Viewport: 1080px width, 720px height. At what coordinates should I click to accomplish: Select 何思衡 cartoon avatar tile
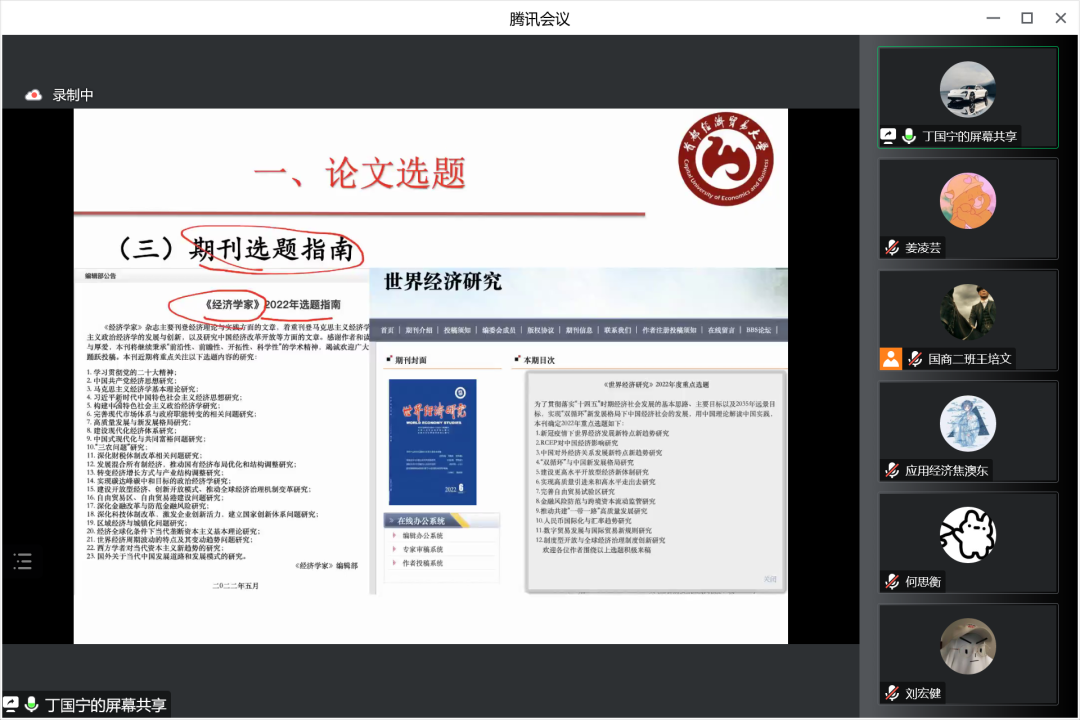pyautogui.click(x=967, y=535)
